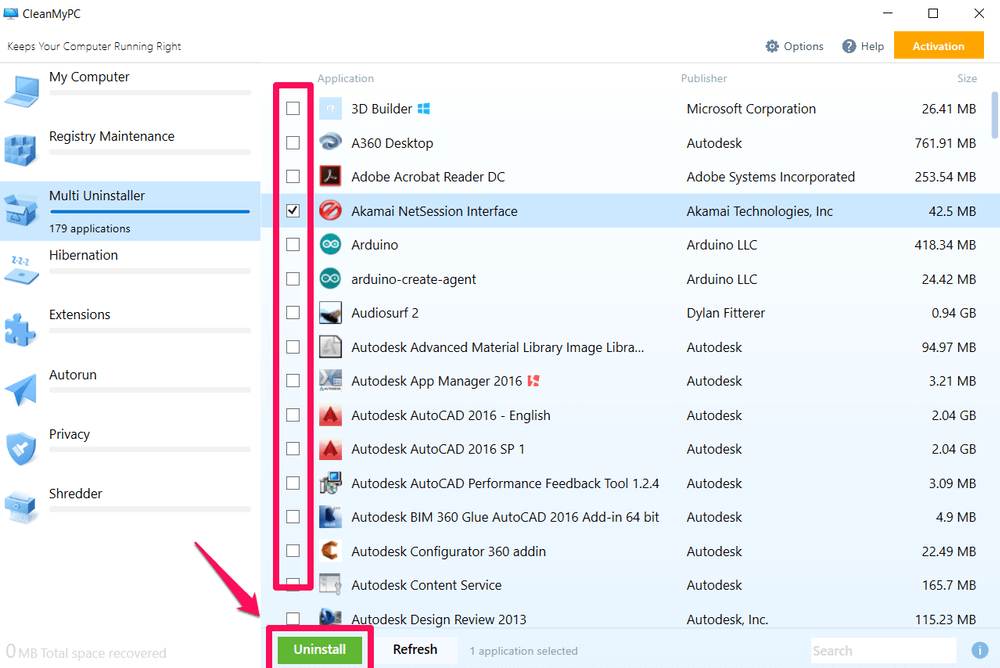Screen dimensions: 1000x668
Task: Click the AutoCAD 2016 SP 1 icon
Action: tap(330, 449)
